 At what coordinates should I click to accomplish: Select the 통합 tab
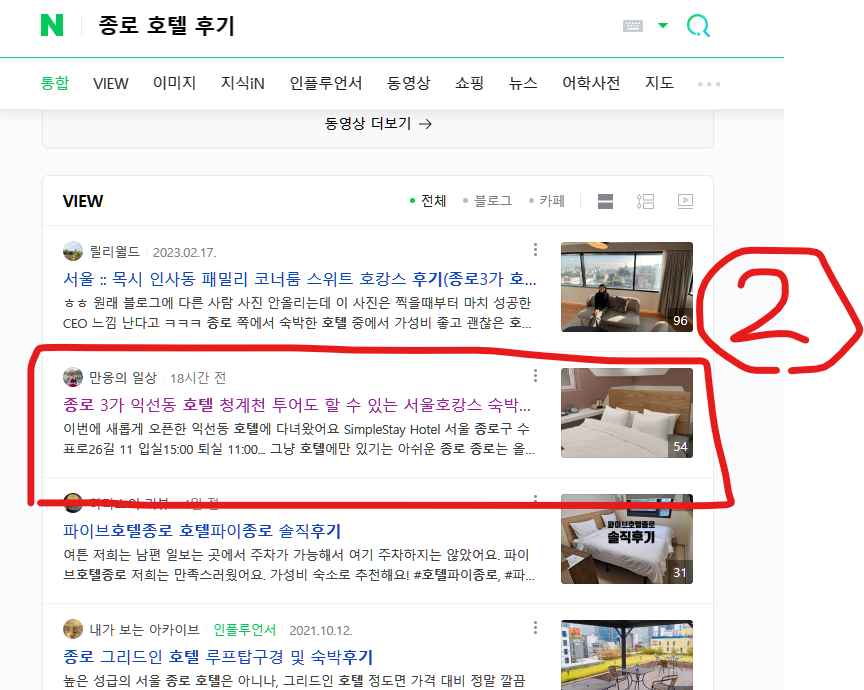click(x=55, y=83)
